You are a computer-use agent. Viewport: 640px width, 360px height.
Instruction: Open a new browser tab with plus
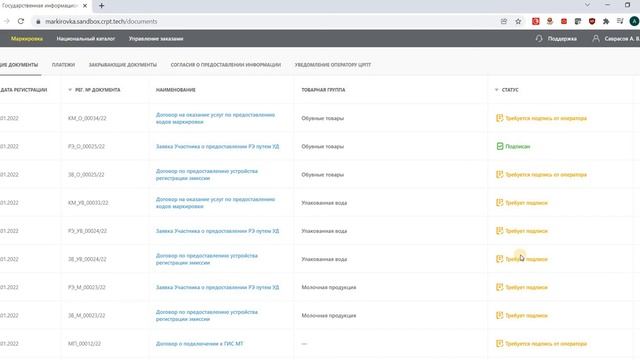pos(101,6)
